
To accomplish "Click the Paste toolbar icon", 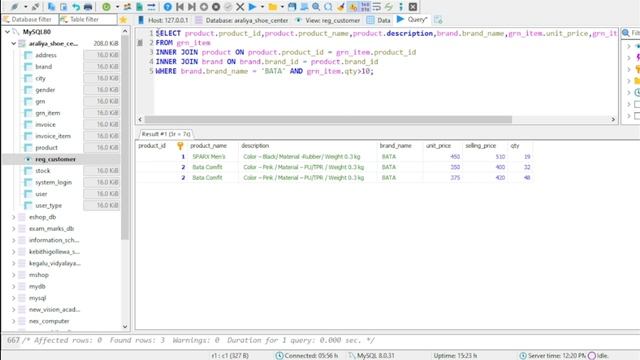I will coord(63,7).
